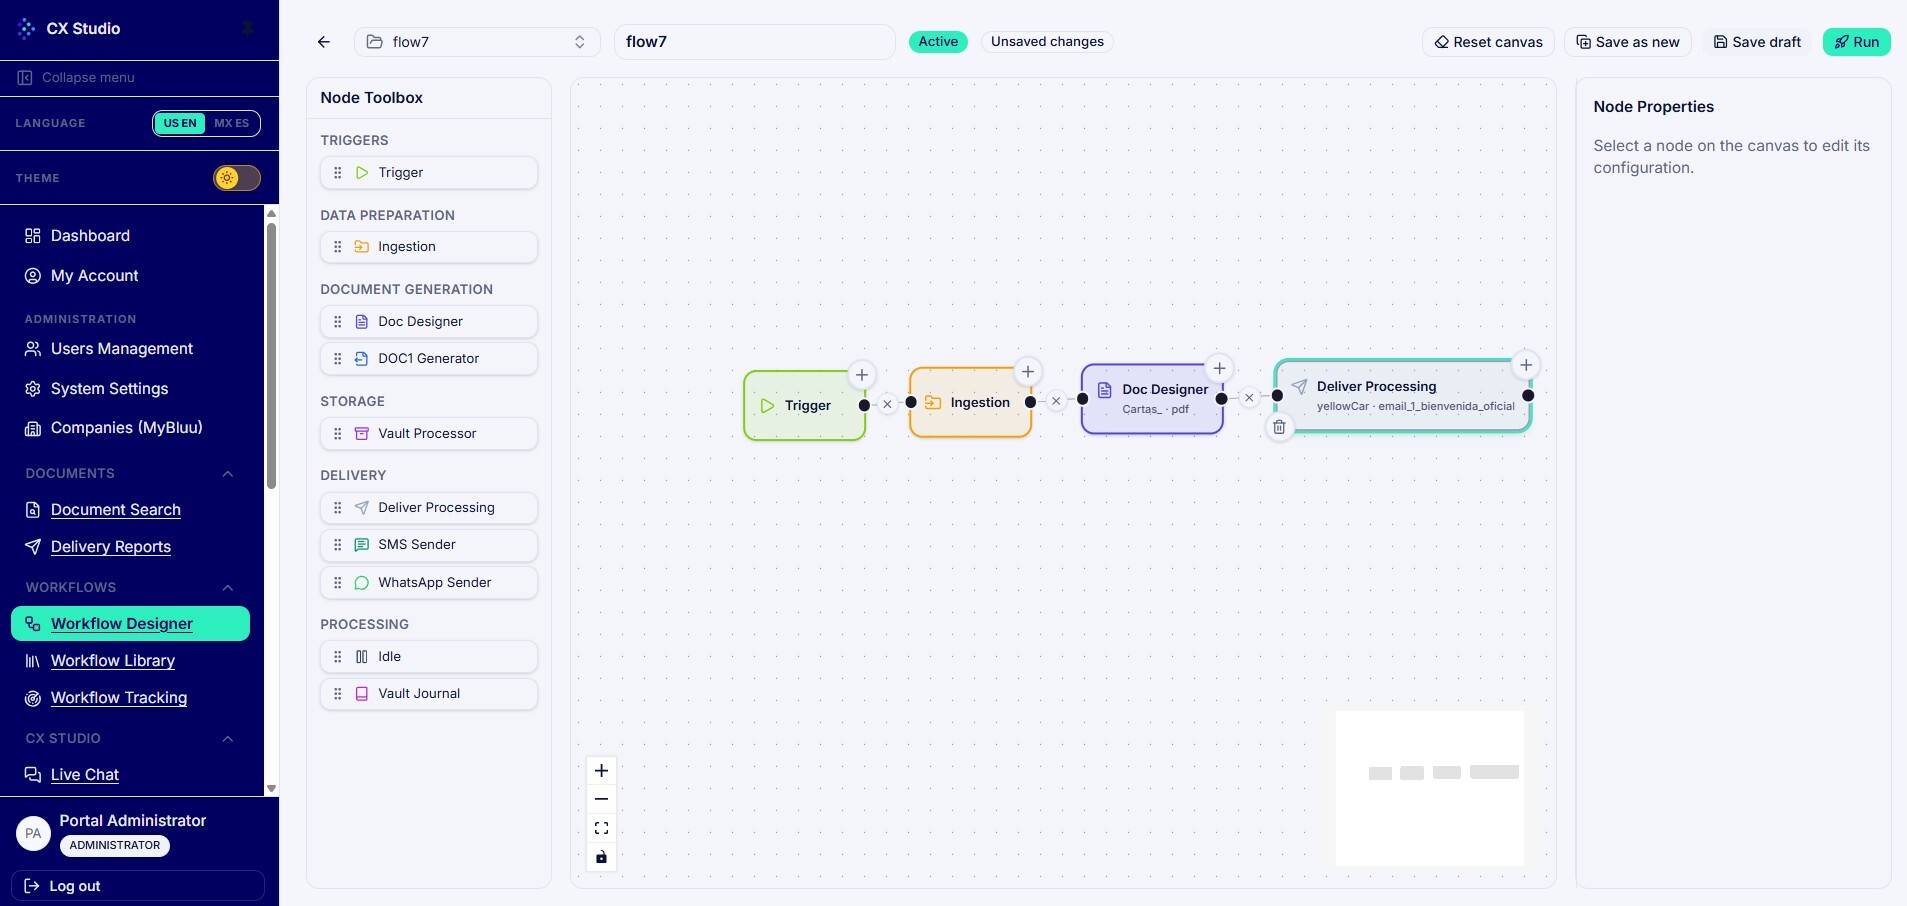
Task: Click the Run button
Action: (1856, 42)
